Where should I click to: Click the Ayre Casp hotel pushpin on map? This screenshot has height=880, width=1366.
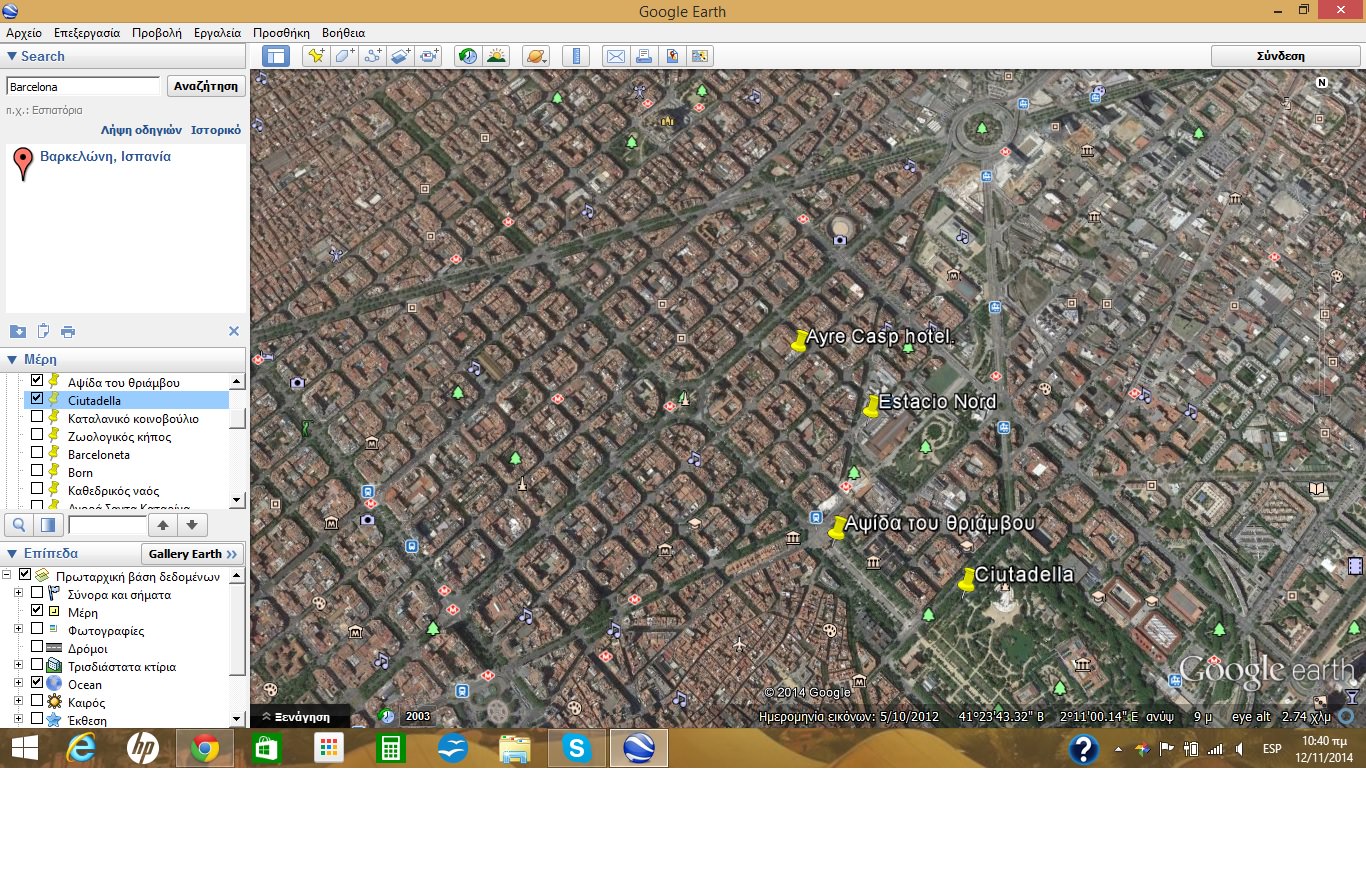pos(798,342)
